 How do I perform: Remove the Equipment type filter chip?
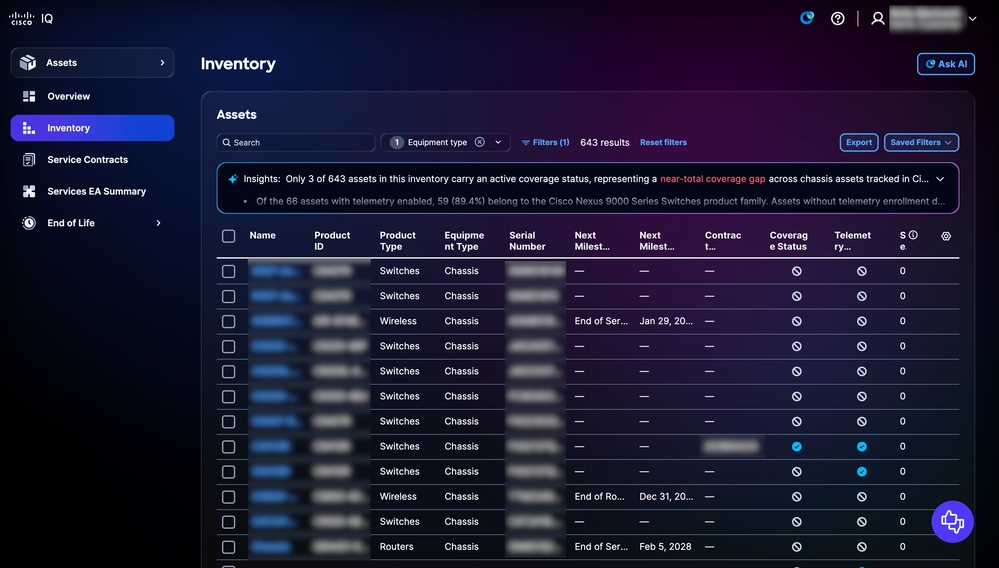point(480,142)
